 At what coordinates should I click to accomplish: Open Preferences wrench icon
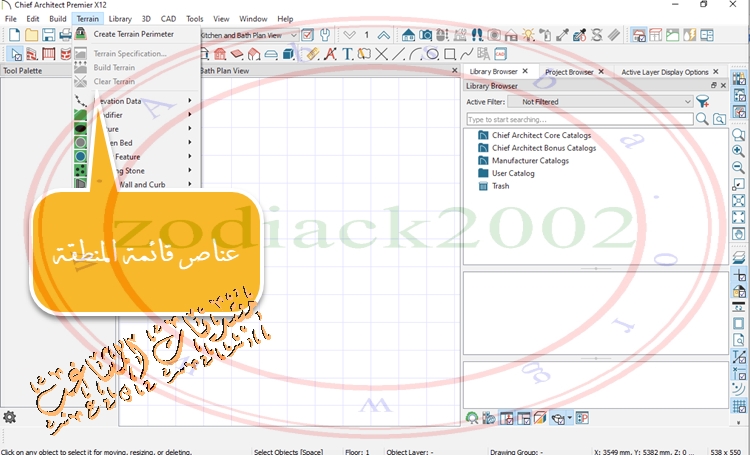click(325, 35)
